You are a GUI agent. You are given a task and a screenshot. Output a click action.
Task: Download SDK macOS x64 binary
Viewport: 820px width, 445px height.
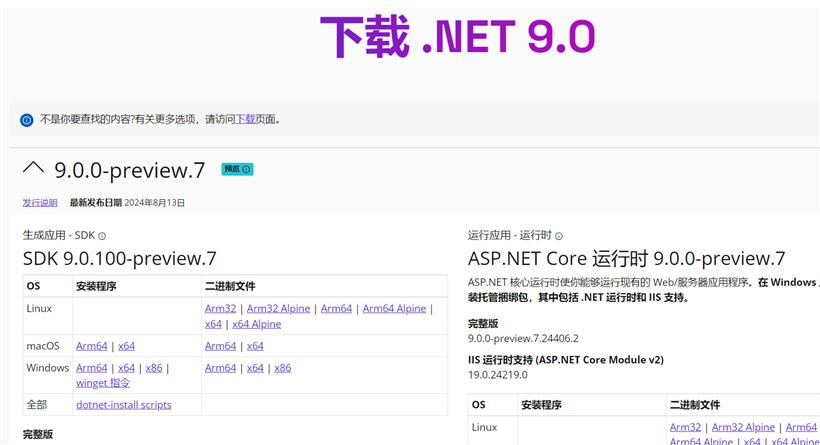(x=255, y=346)
